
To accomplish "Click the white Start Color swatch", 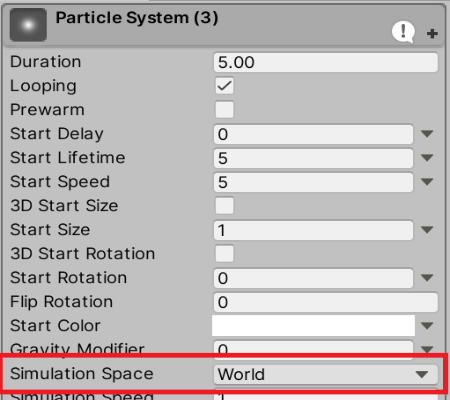I will (x=313, y=325).
